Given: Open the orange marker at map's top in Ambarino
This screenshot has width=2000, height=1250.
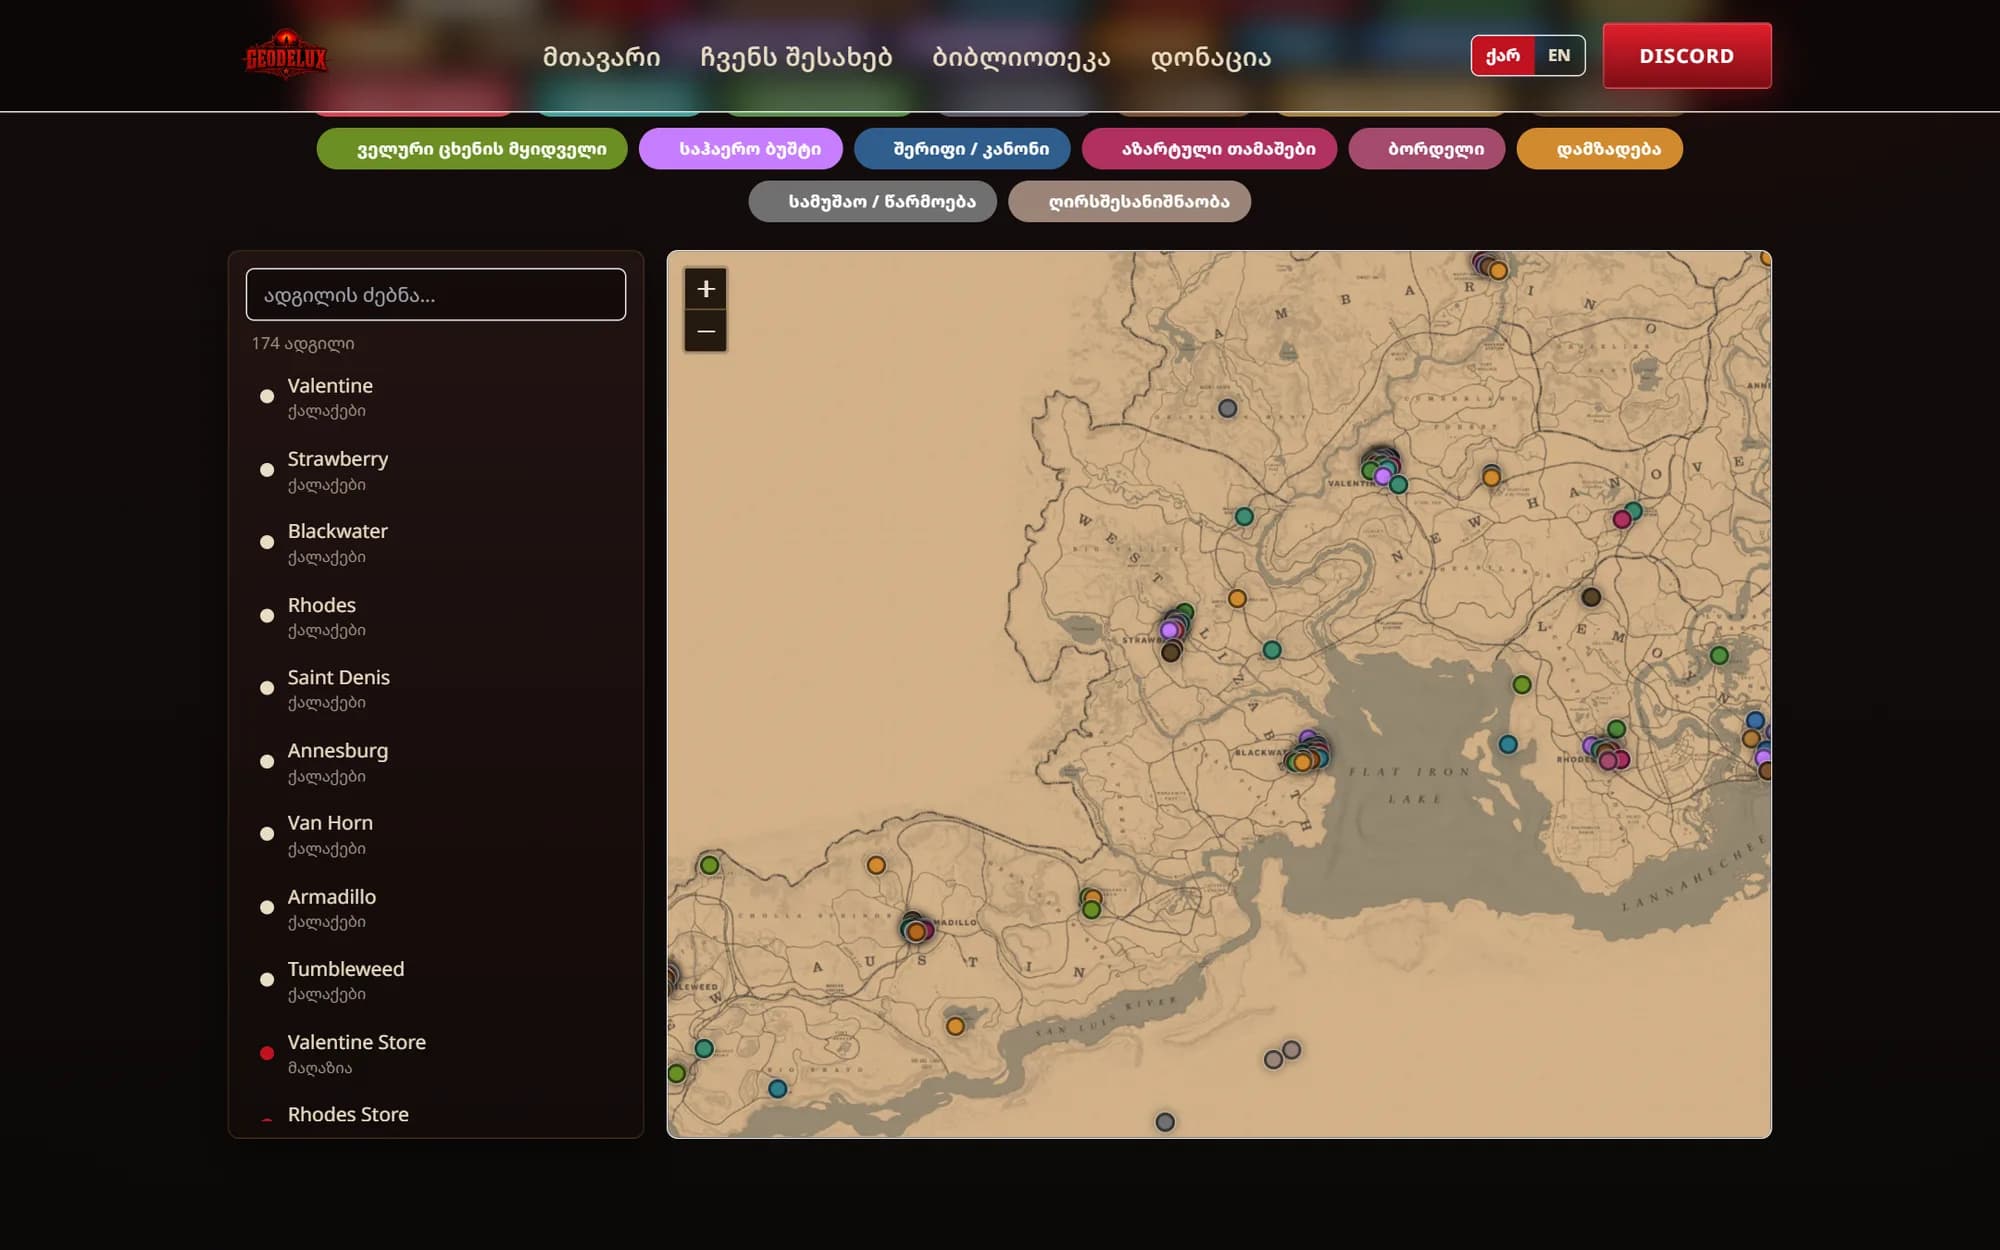Looking at the screenshot, I should (1498, 270).
